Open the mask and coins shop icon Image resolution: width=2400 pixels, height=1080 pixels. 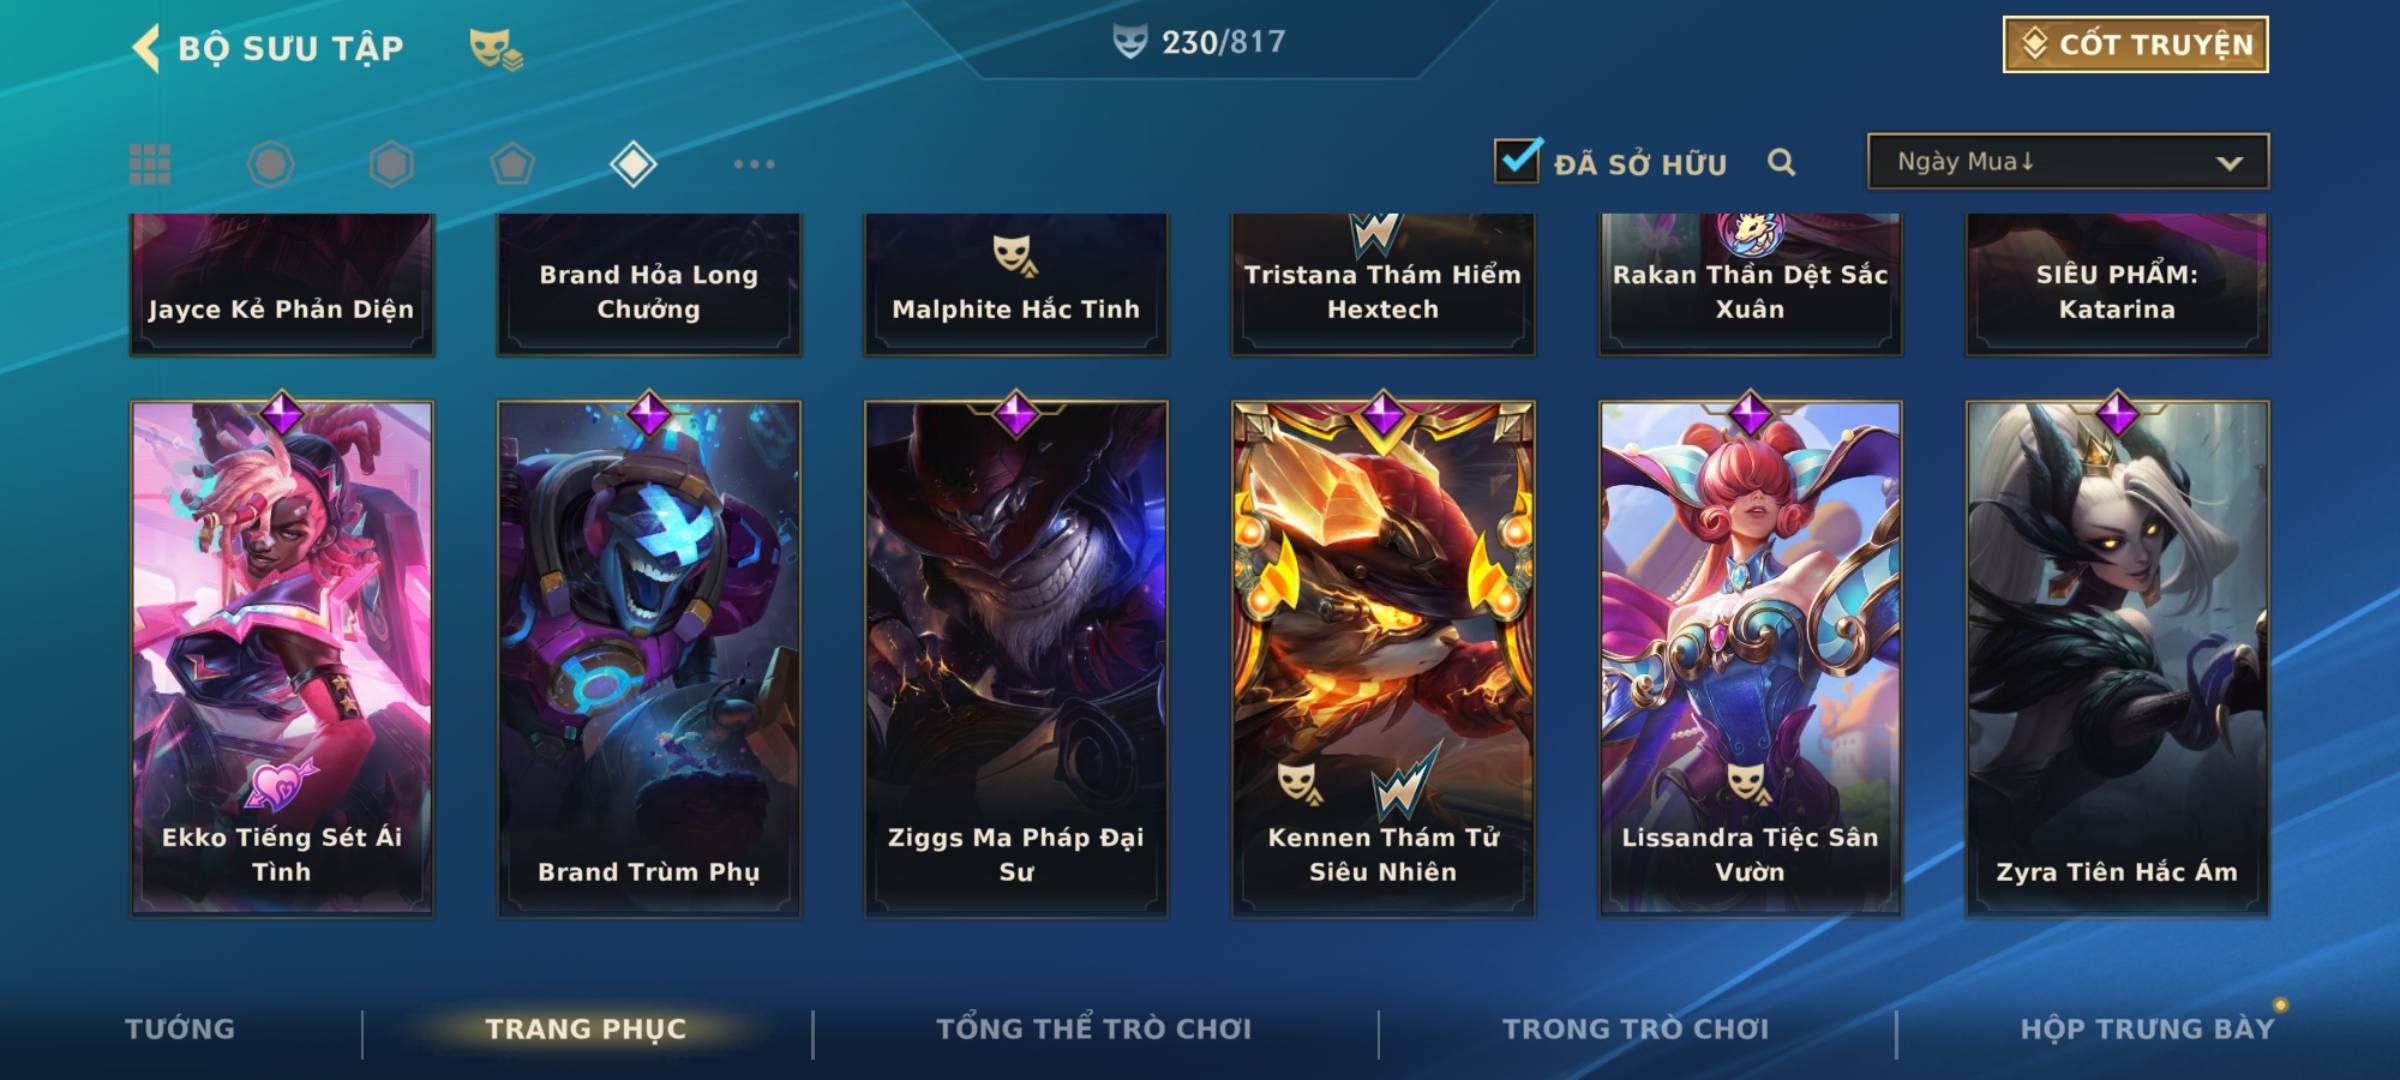[x=496, y=49]
